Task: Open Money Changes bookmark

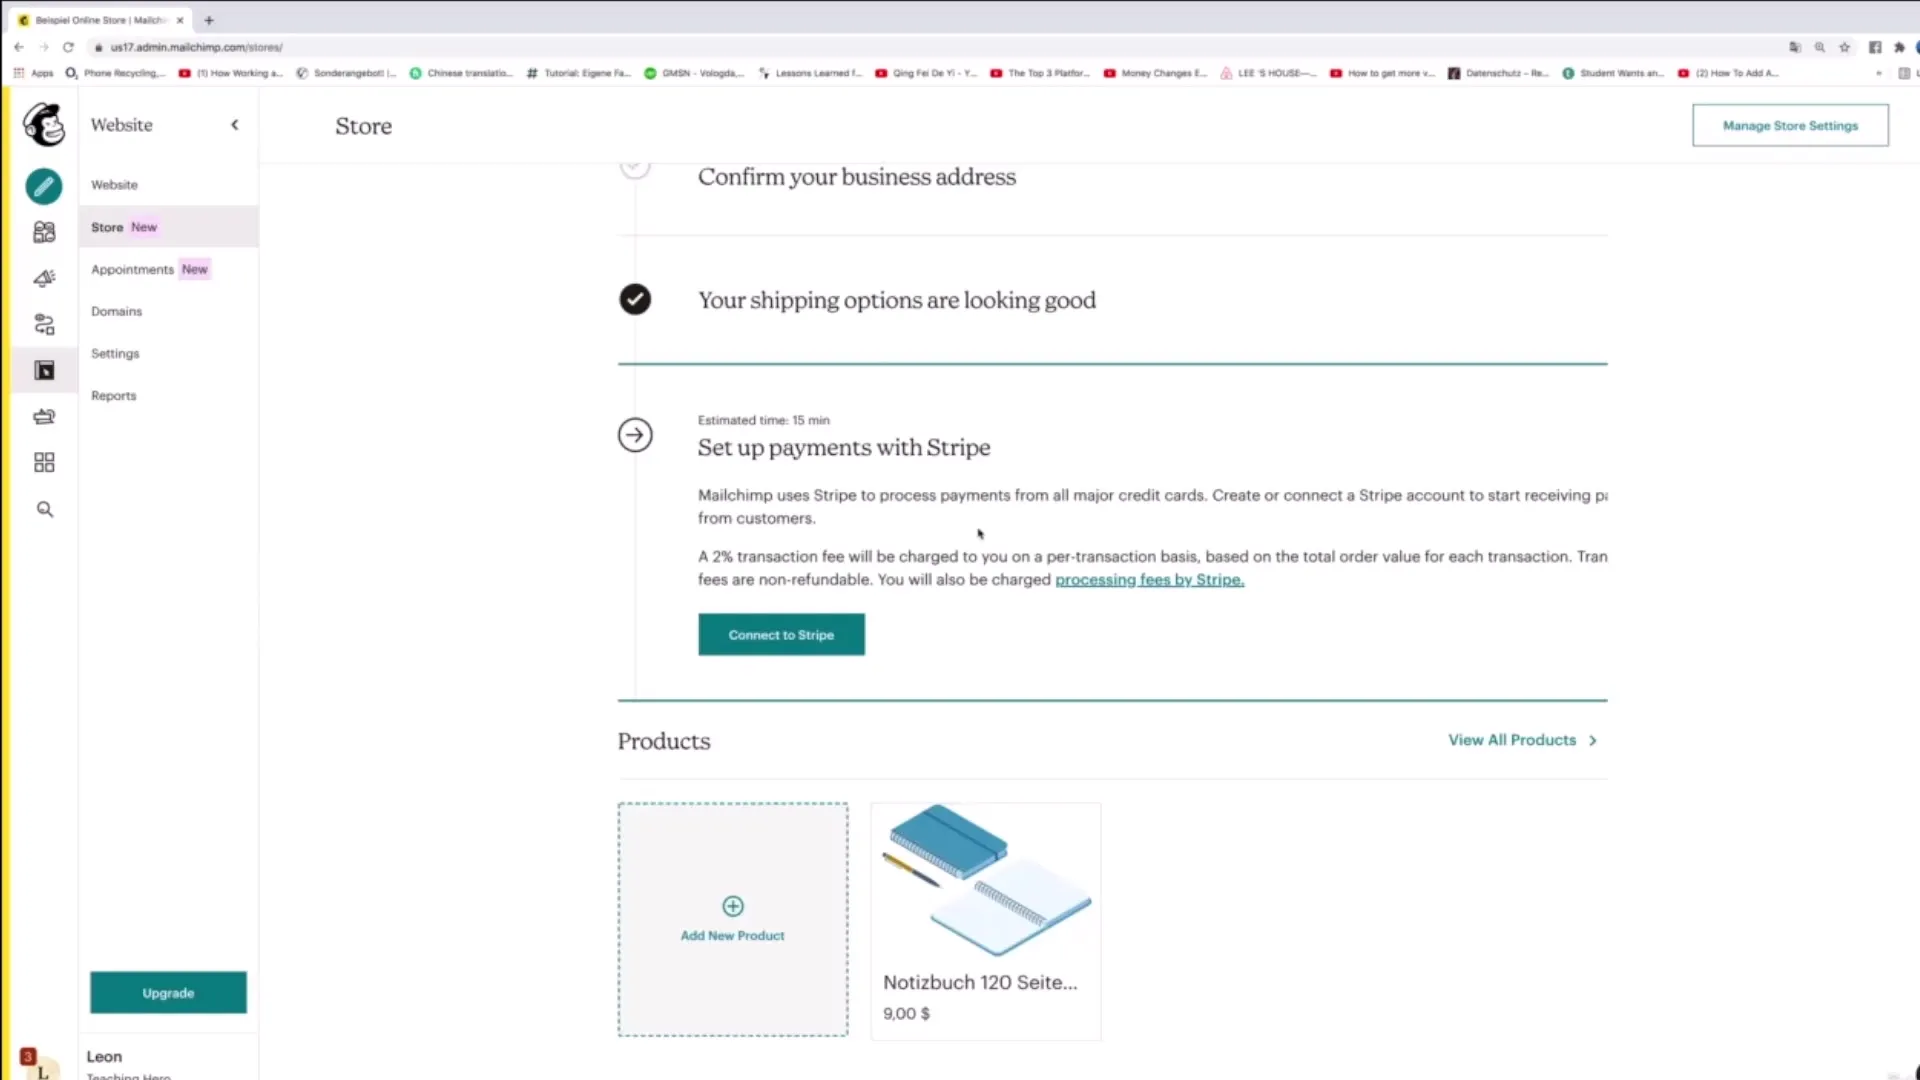Action: [1156, 73]
